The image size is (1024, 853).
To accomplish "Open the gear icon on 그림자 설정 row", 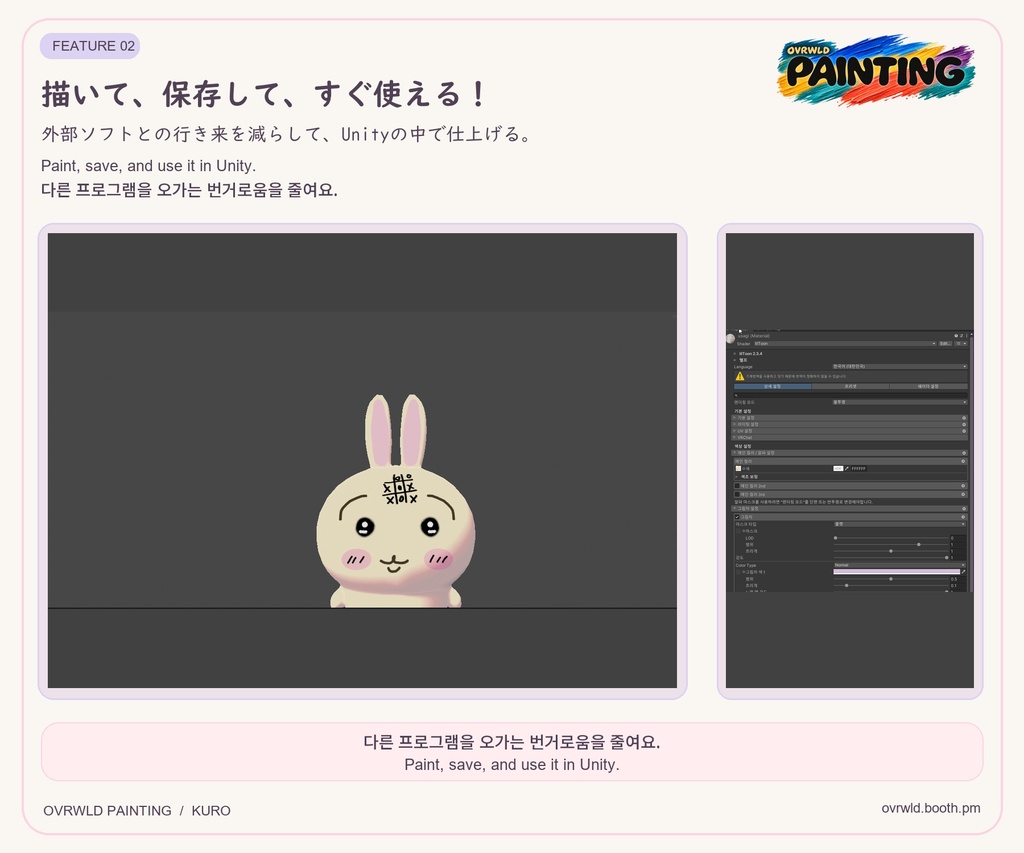I will [x=964, y=509].
